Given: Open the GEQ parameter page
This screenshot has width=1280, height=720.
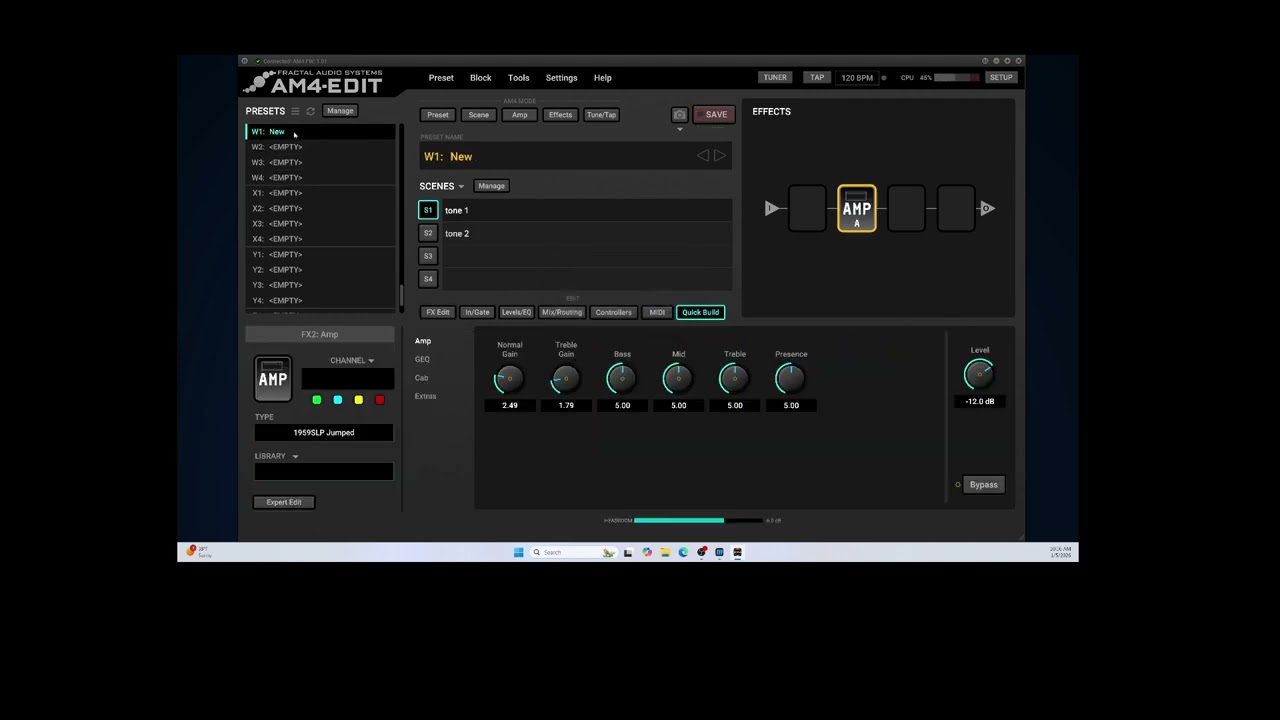Looking at the screenshot, I should 422,360.
